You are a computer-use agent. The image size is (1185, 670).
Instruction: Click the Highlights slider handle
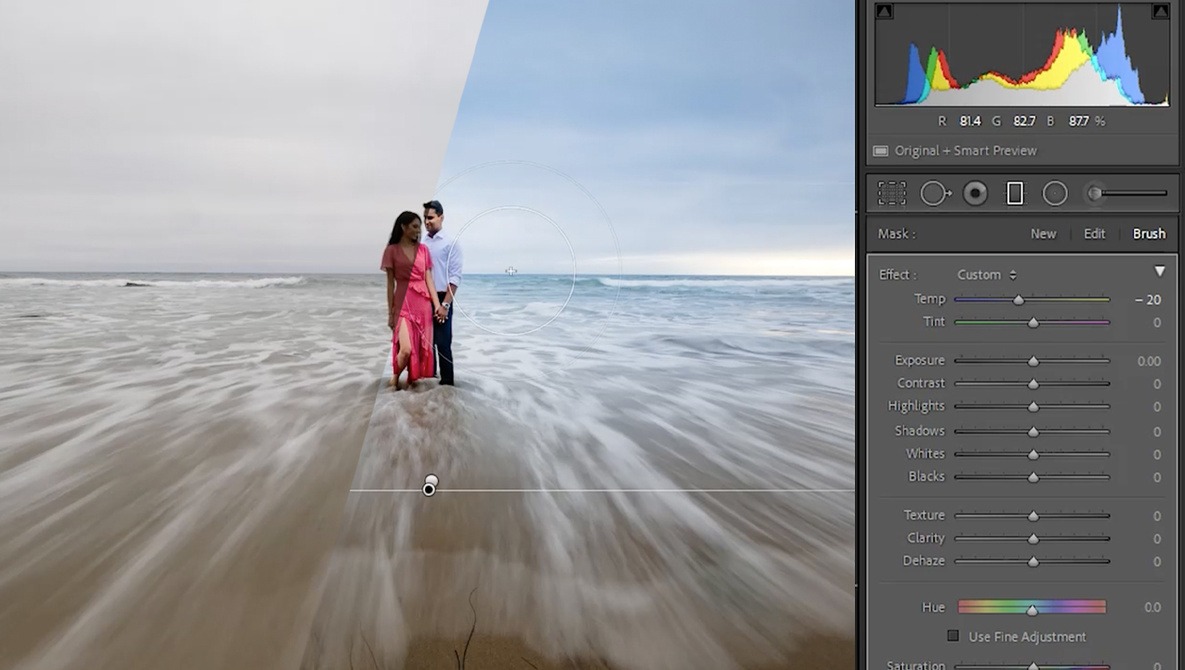pos(1033,406)
